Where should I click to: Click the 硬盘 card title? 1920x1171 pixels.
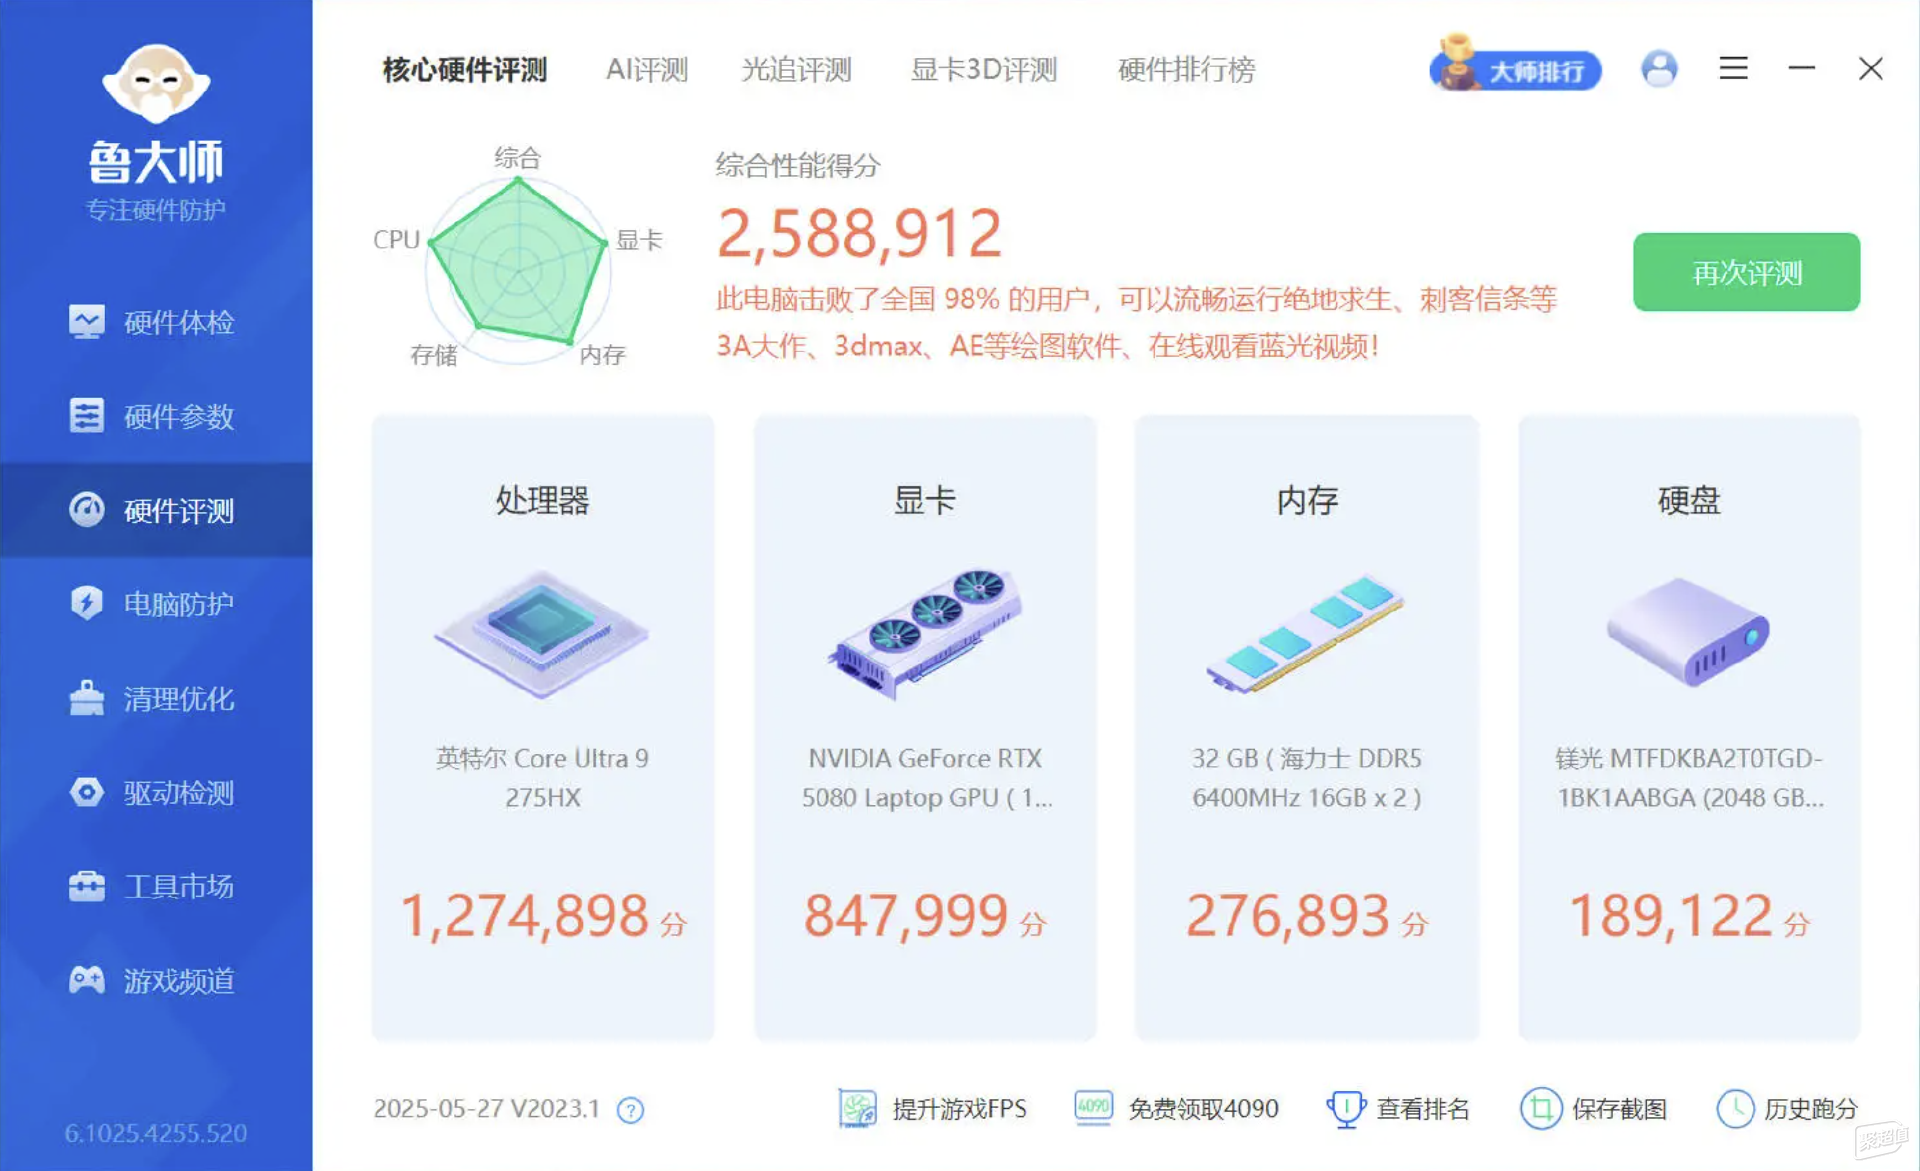[1688, 500]
